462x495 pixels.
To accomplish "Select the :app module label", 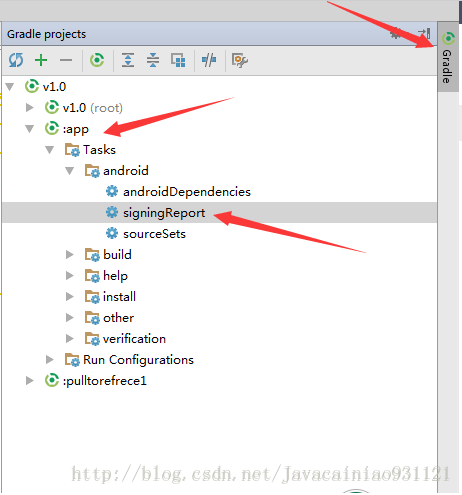I will (76, 129).
